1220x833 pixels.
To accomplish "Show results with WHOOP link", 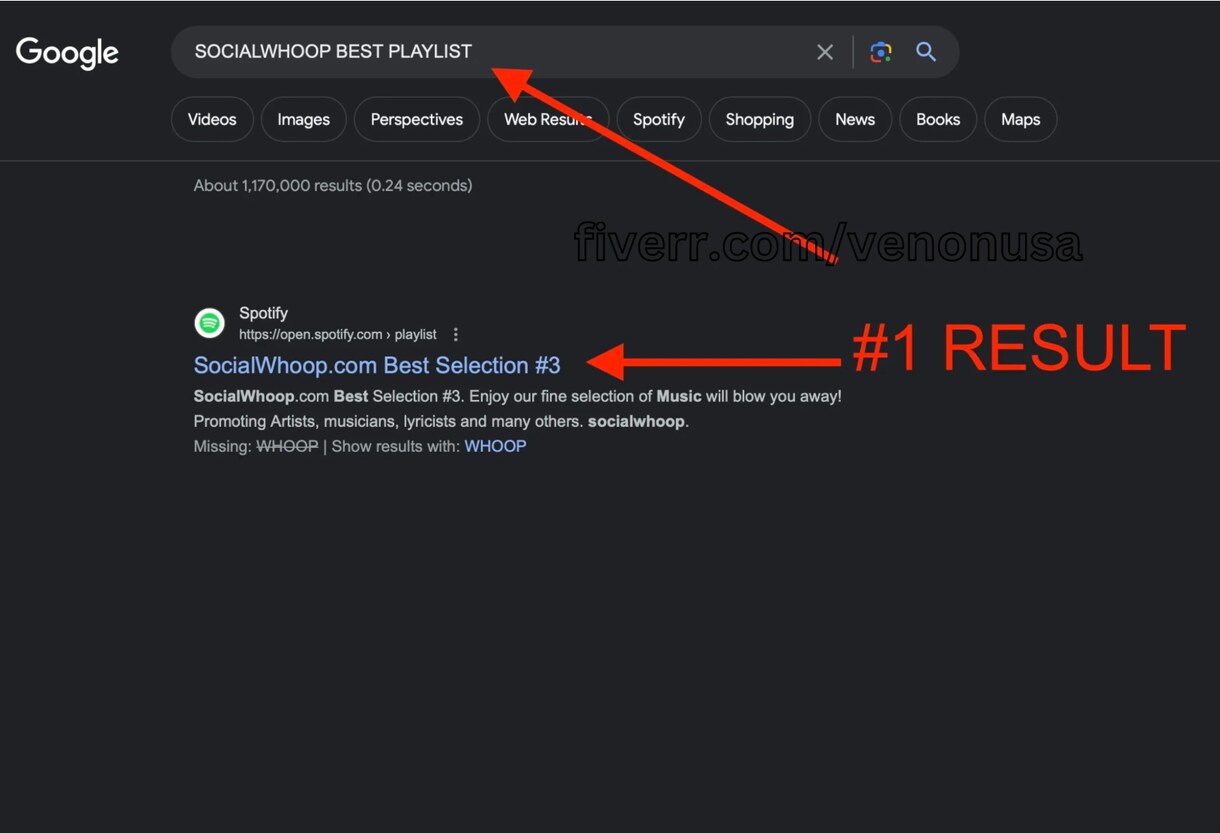I will coord(495,446).
